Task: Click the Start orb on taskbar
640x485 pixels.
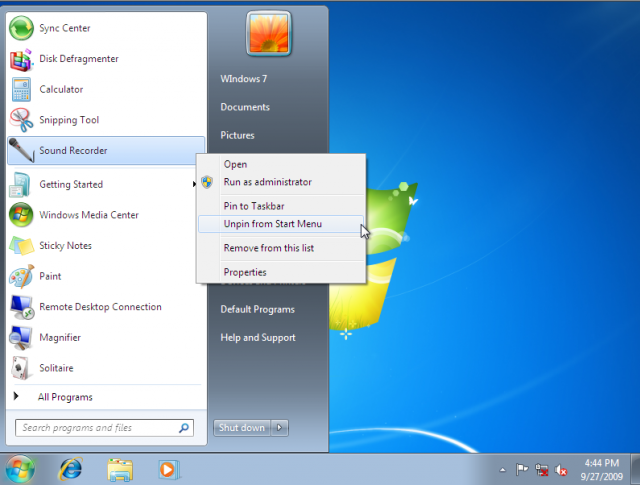Action: 20,469
